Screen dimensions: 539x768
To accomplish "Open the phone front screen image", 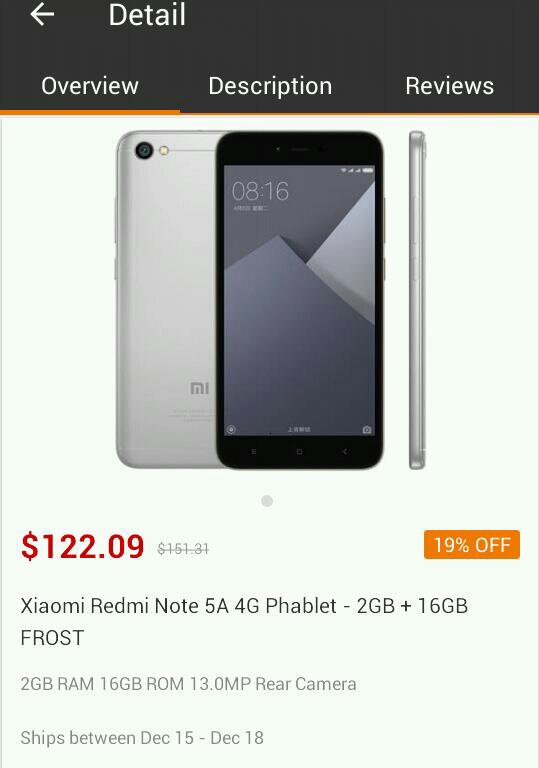I will (300, 300).
